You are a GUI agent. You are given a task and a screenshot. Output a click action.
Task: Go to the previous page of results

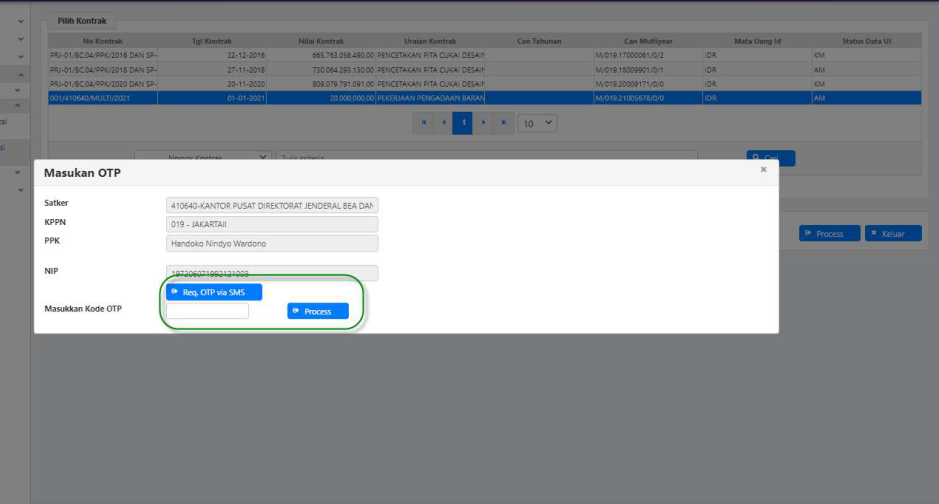(x=443, y=123)
